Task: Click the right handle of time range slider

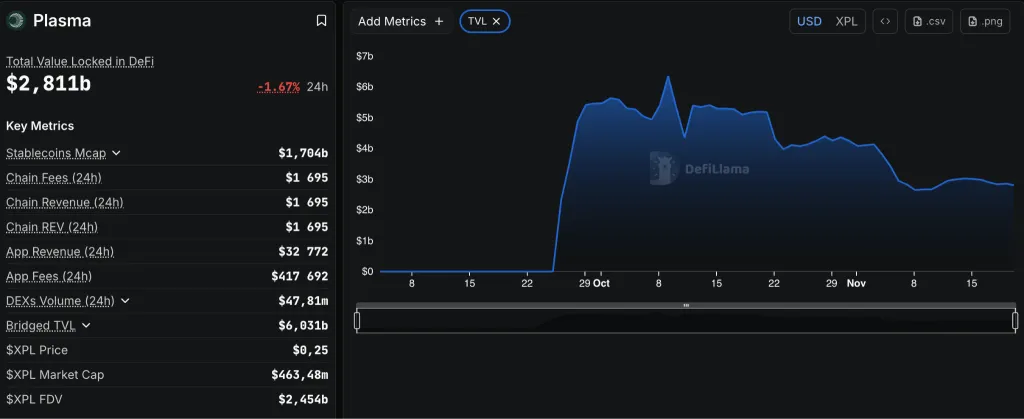Action: coord(1015,320)
